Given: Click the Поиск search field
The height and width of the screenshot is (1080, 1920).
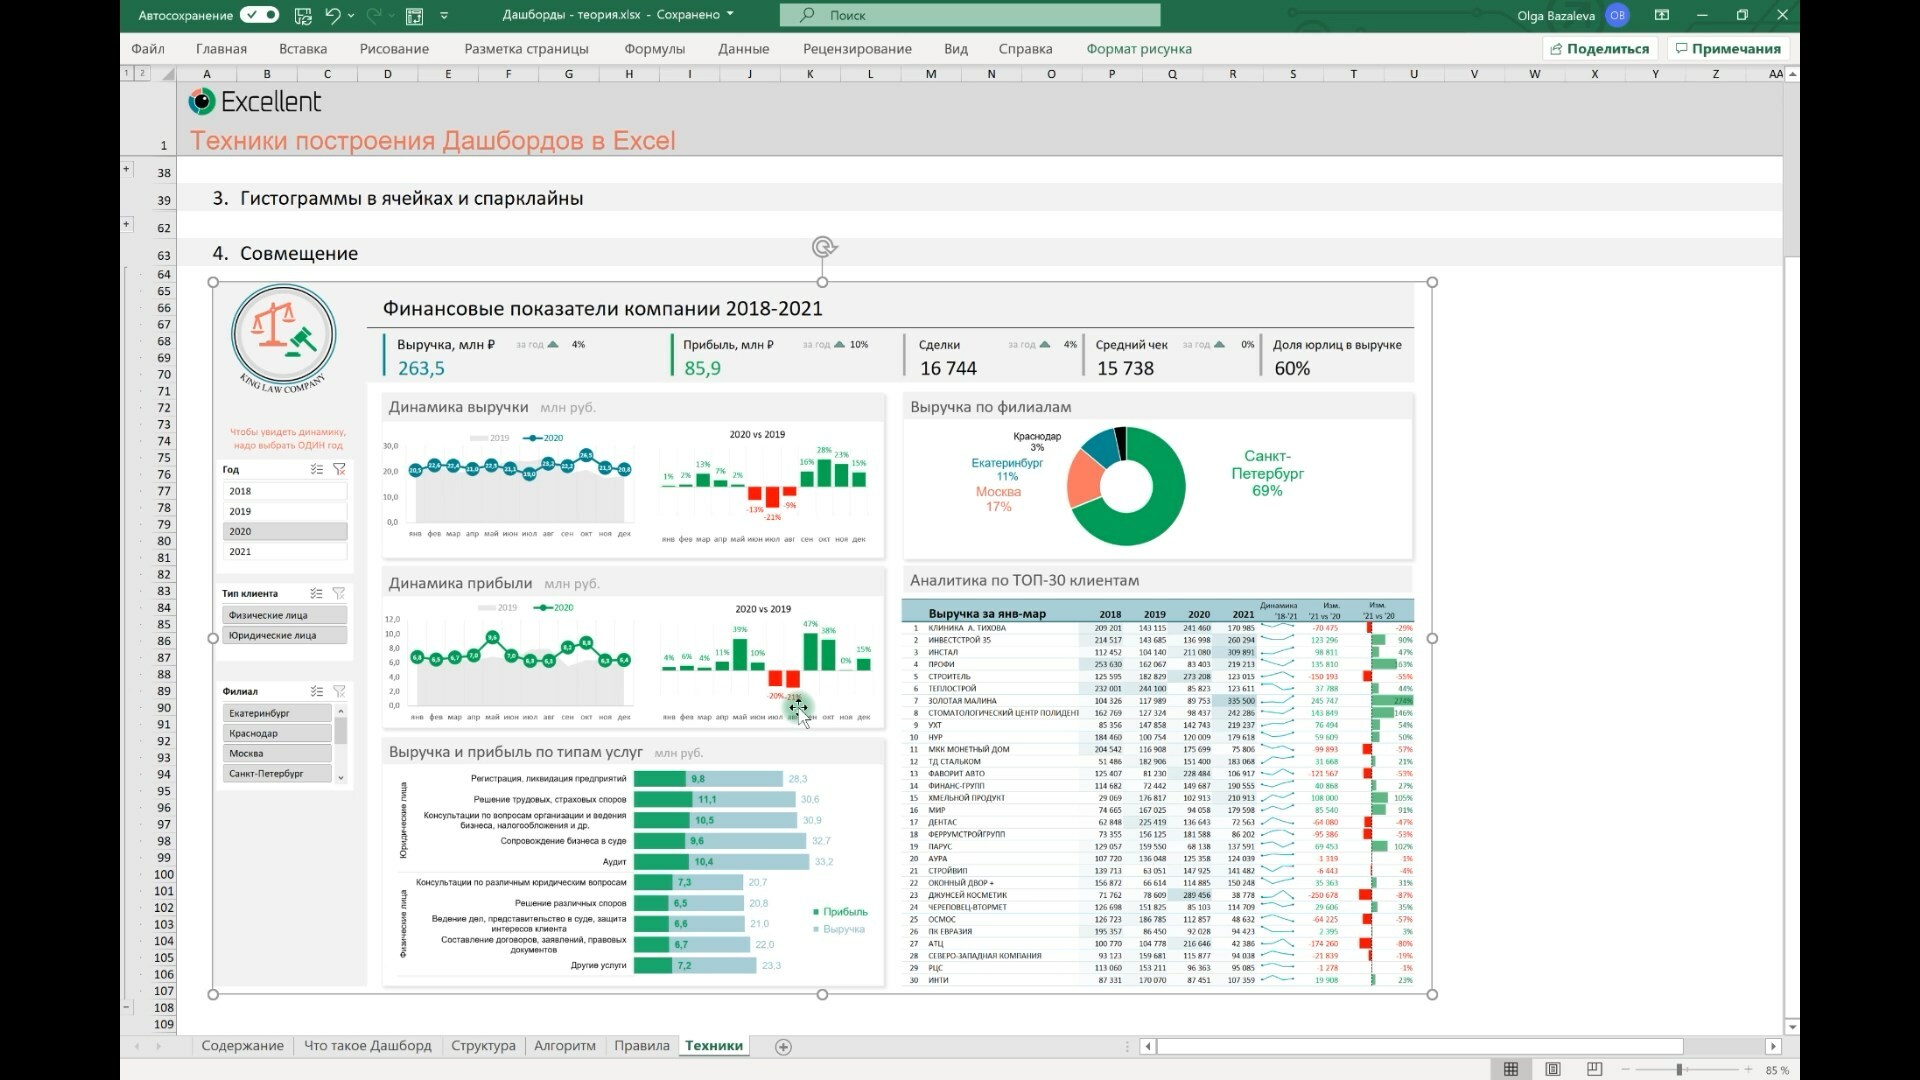Looking at the screenshot, I should click(970, 15).
